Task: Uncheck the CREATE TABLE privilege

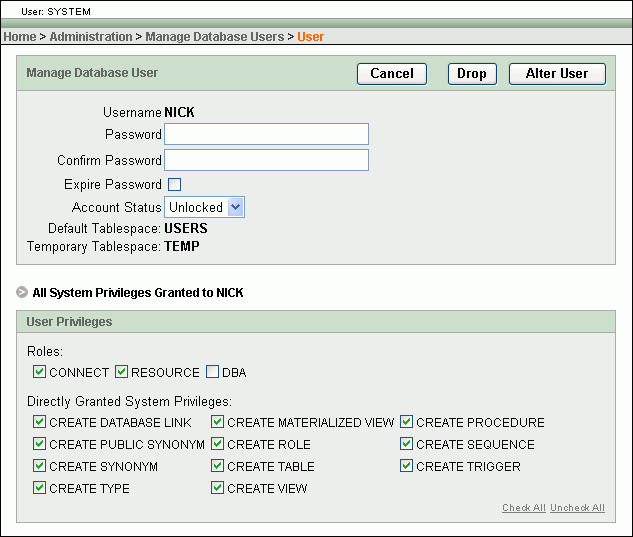Action: click(217, 466)
